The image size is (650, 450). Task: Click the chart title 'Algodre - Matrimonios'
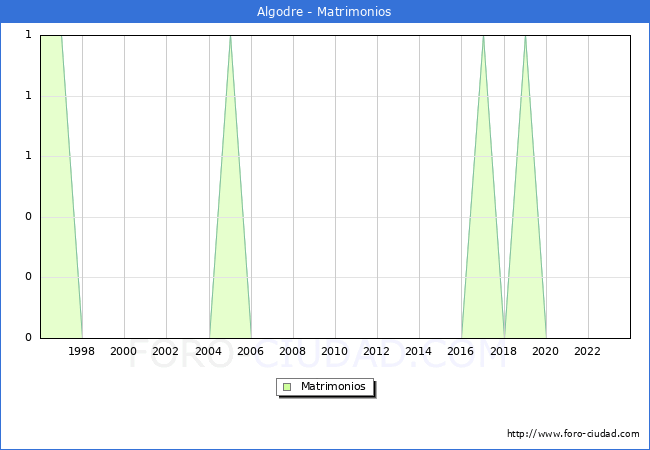click(324, 12)
